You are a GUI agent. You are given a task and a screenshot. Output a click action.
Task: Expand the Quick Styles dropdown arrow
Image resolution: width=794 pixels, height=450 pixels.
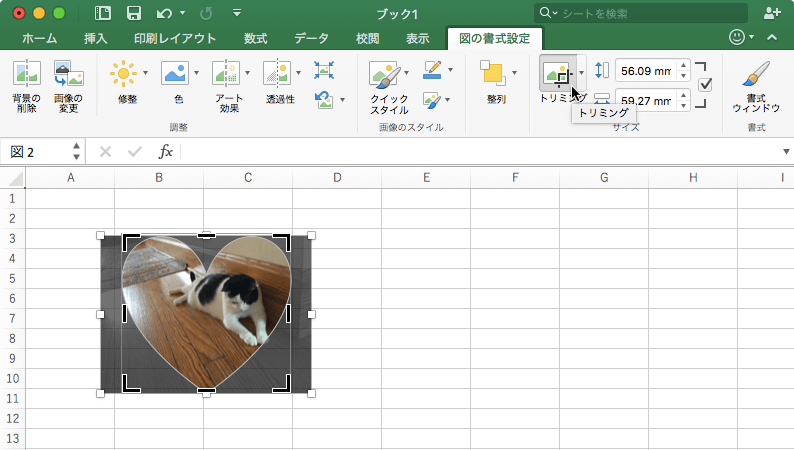(407, 73)
